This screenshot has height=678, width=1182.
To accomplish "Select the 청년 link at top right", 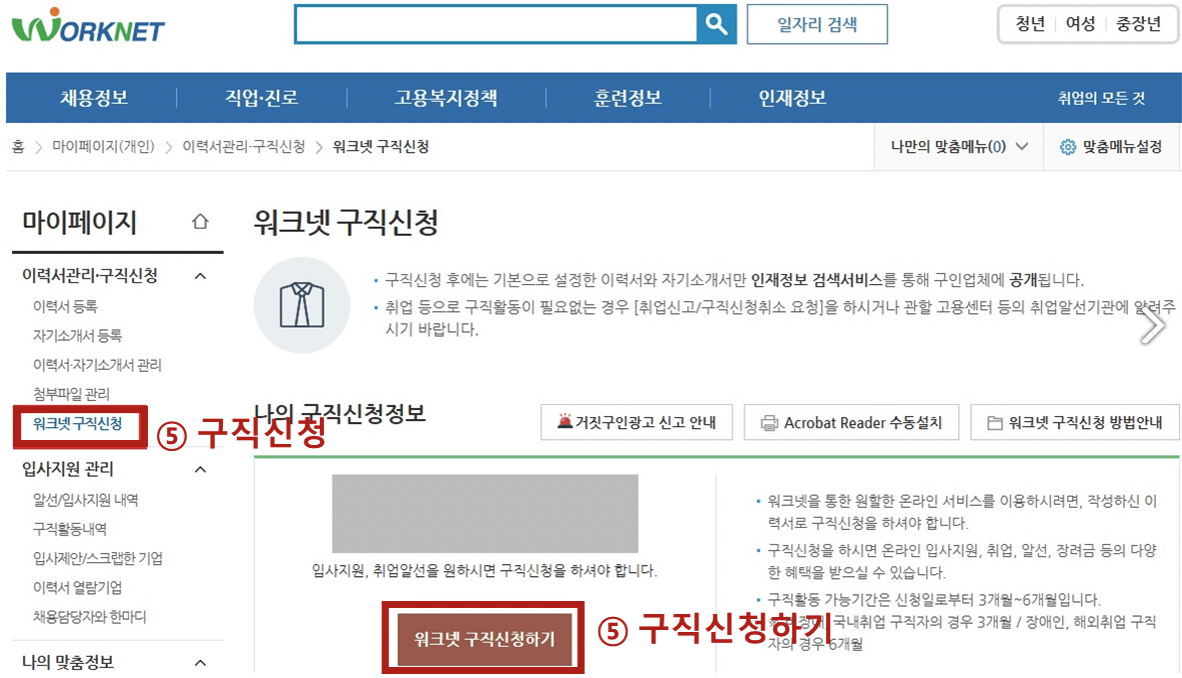I will [1030, 24].
